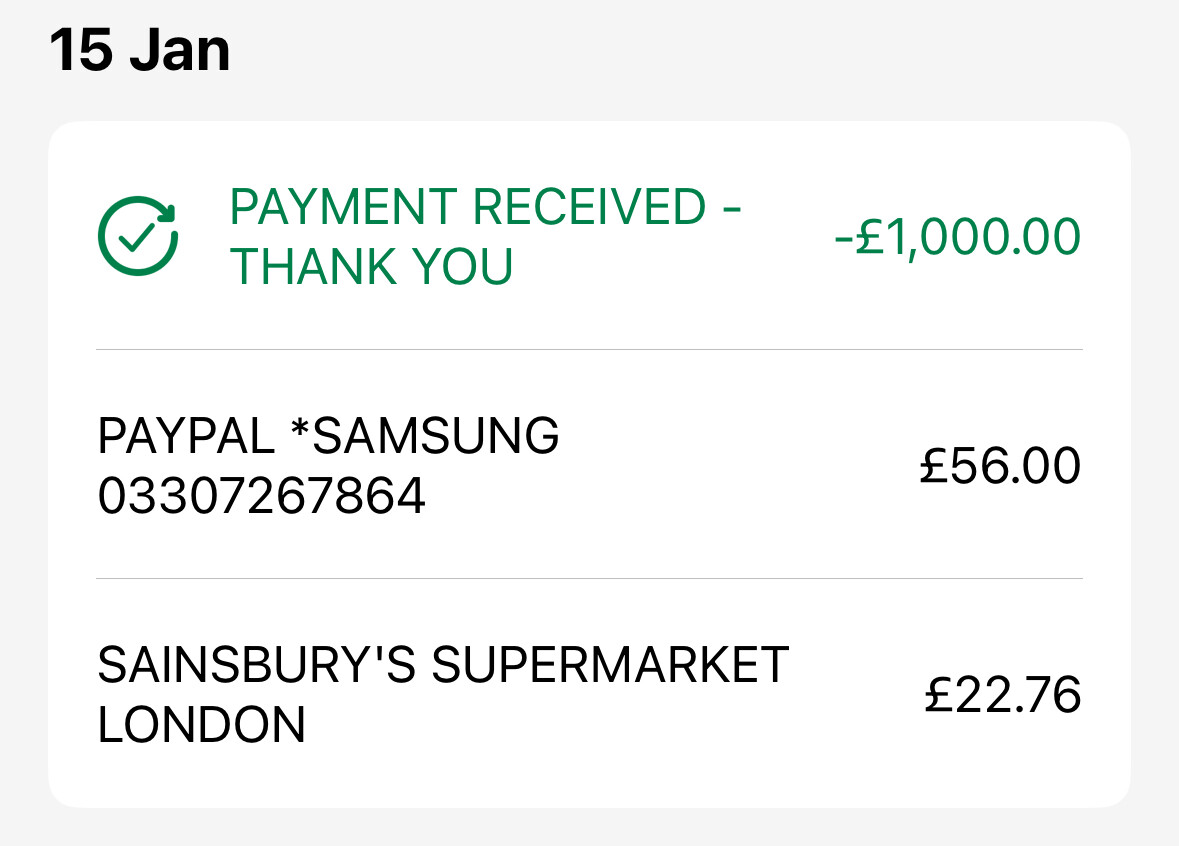Select the £22.76 transaction amount

pos(1002,694)
